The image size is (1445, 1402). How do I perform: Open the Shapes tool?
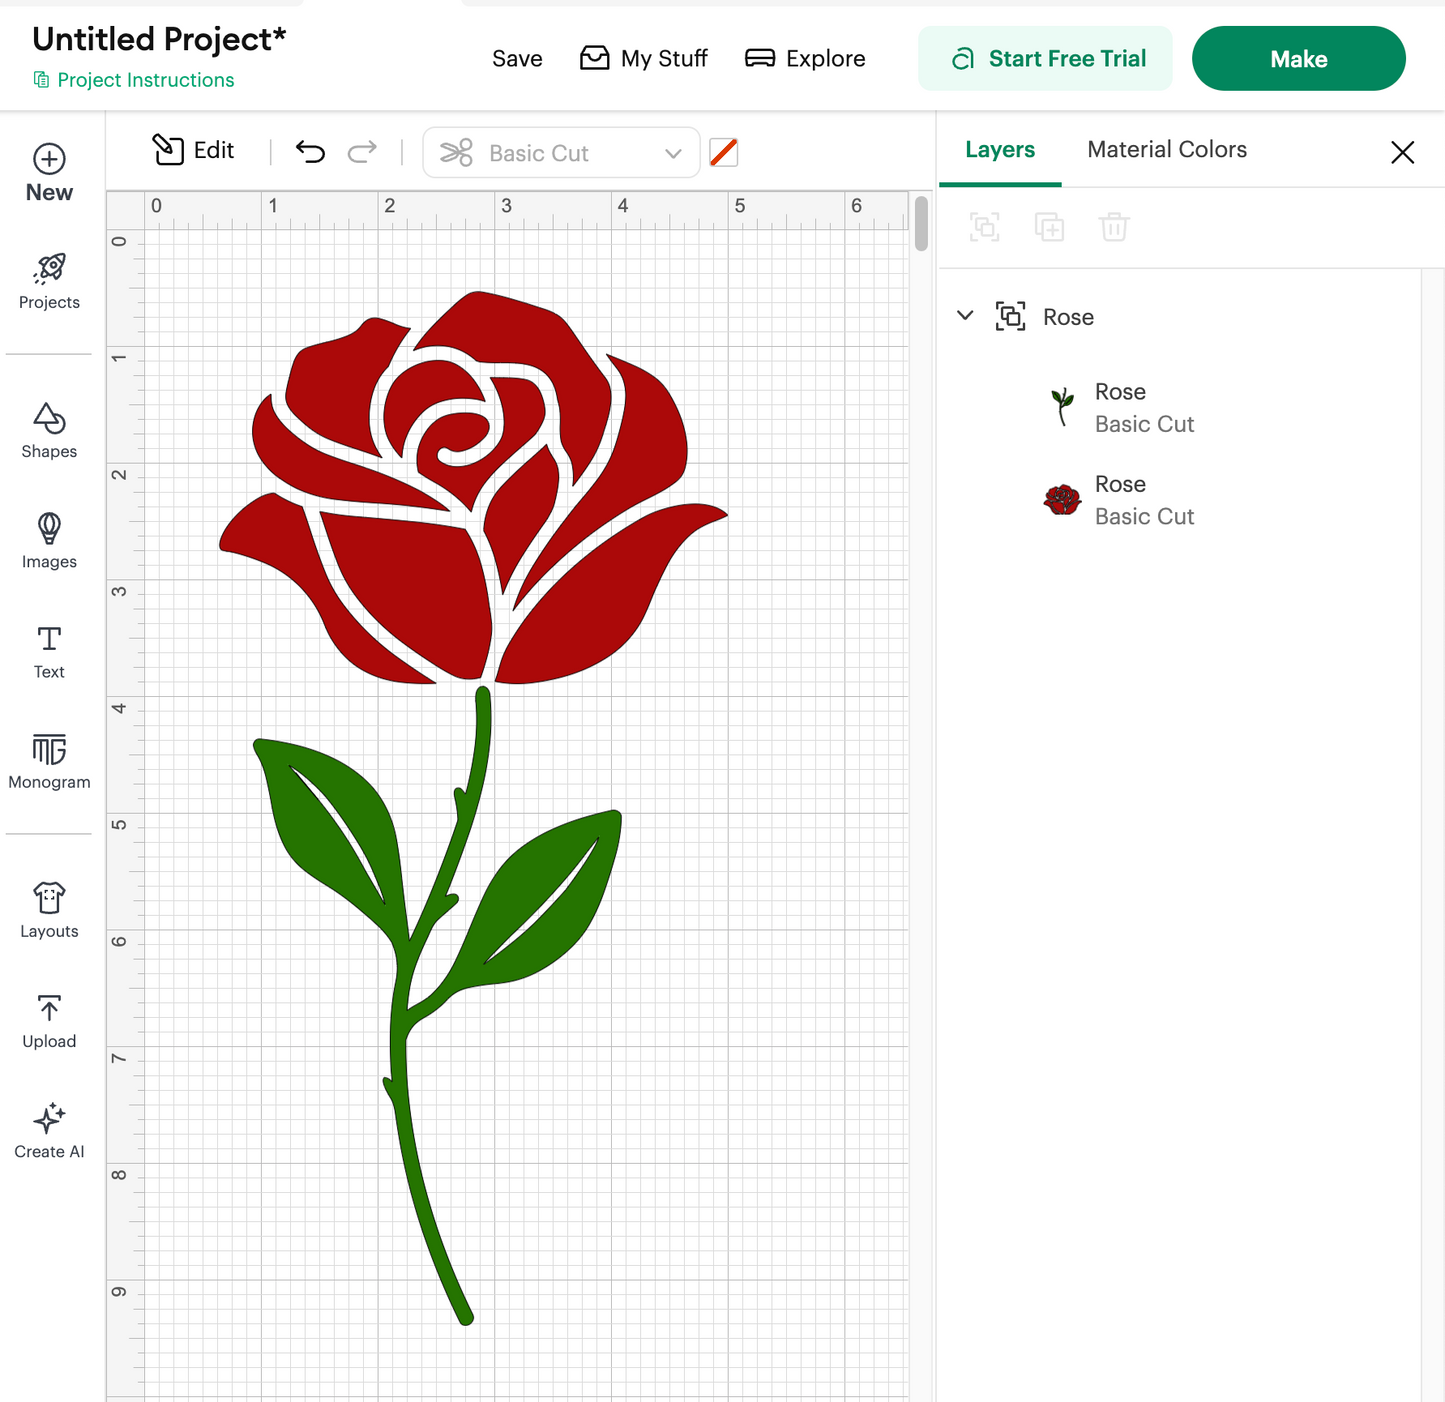pos(49,431)
